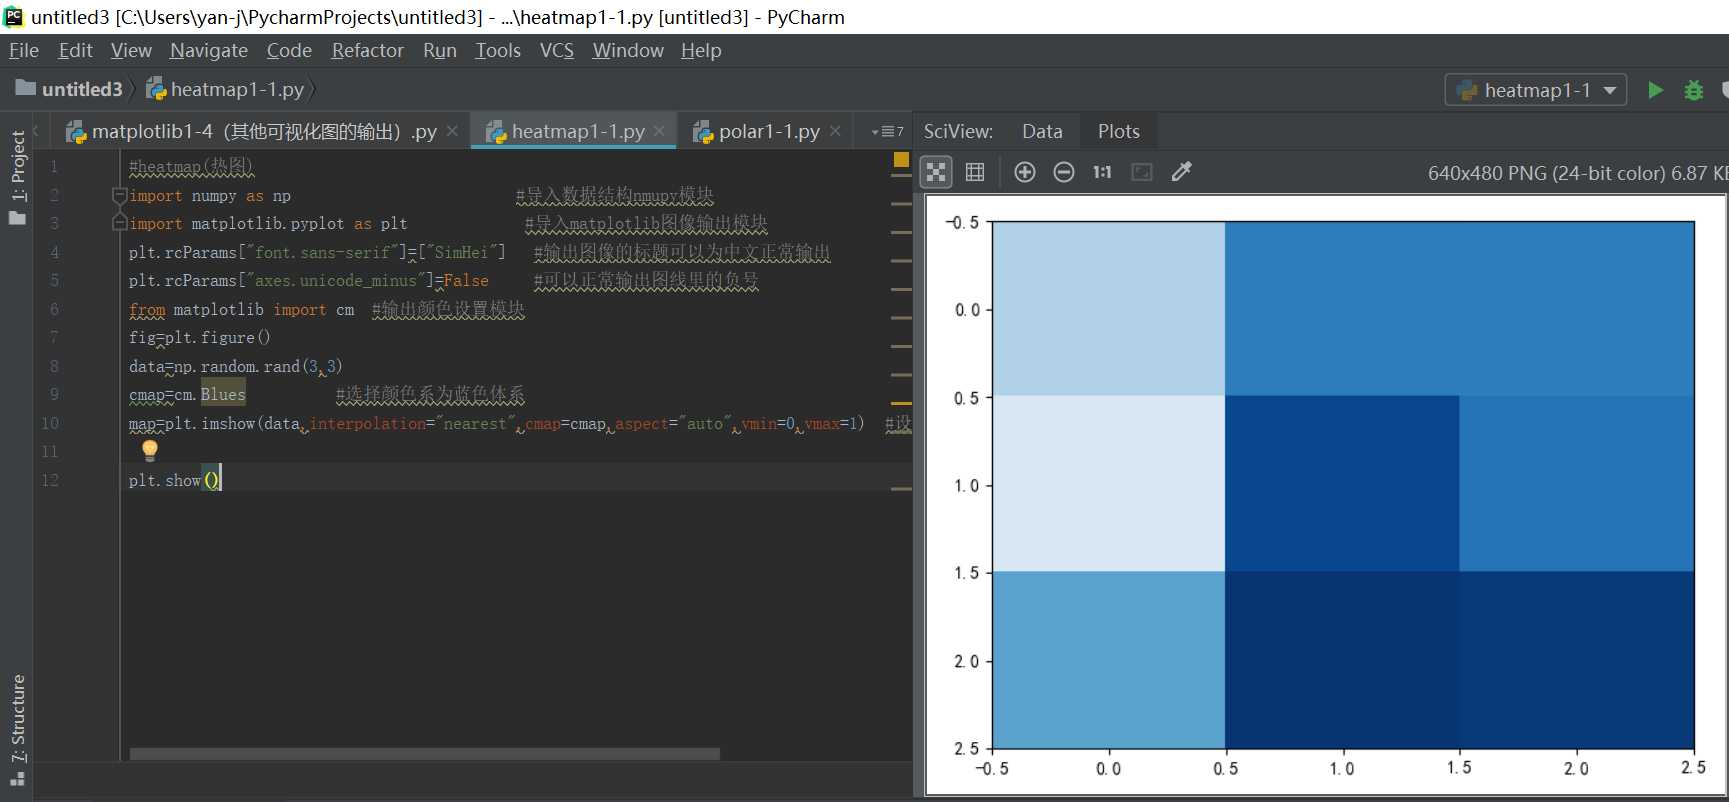Toggle the grid display in SciView
The height and width of the screenshot is (802, 1729).
(x=975, y=172)
